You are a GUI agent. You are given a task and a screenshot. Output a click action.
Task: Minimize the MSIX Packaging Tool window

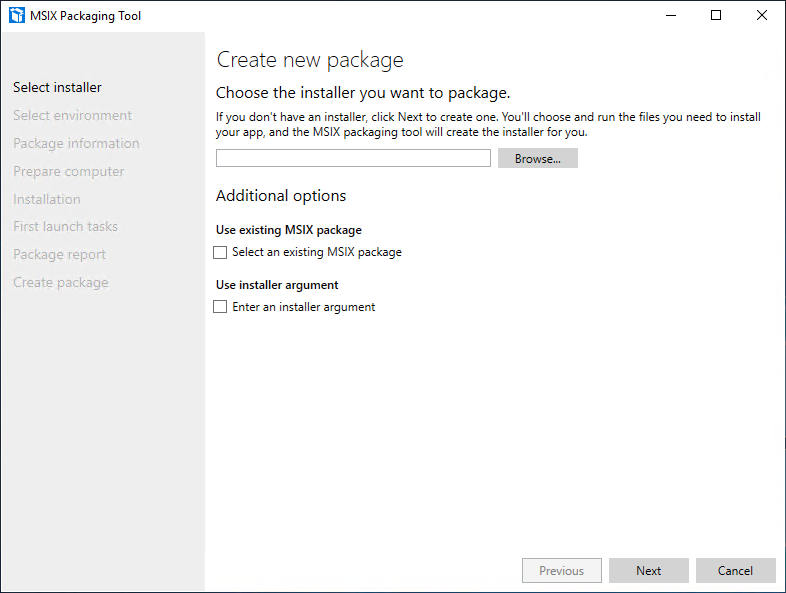(x=671, y=16)
